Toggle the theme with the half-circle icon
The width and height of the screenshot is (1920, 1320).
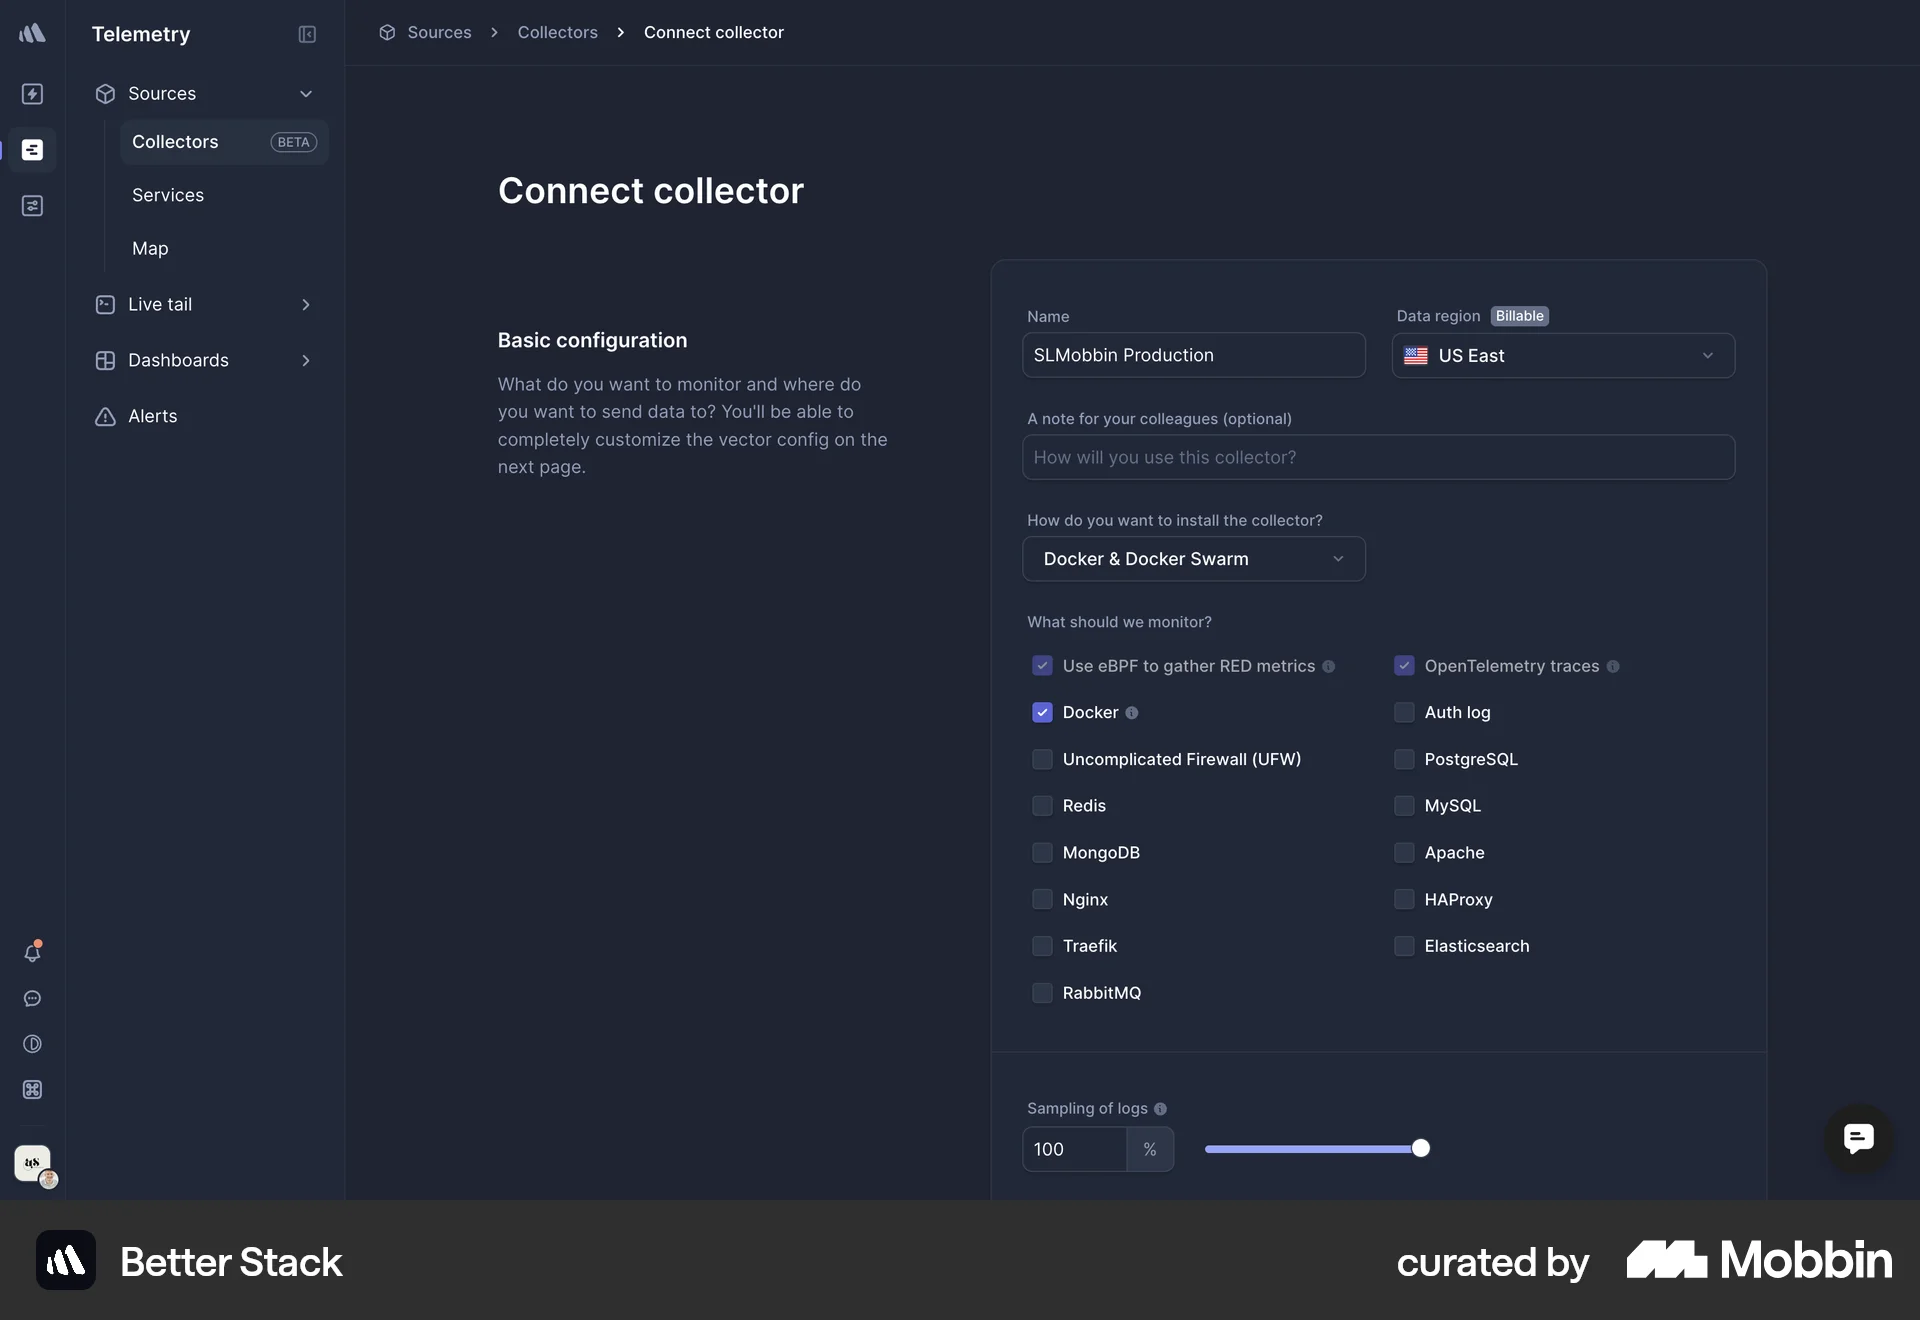(x=33, y=1044)
